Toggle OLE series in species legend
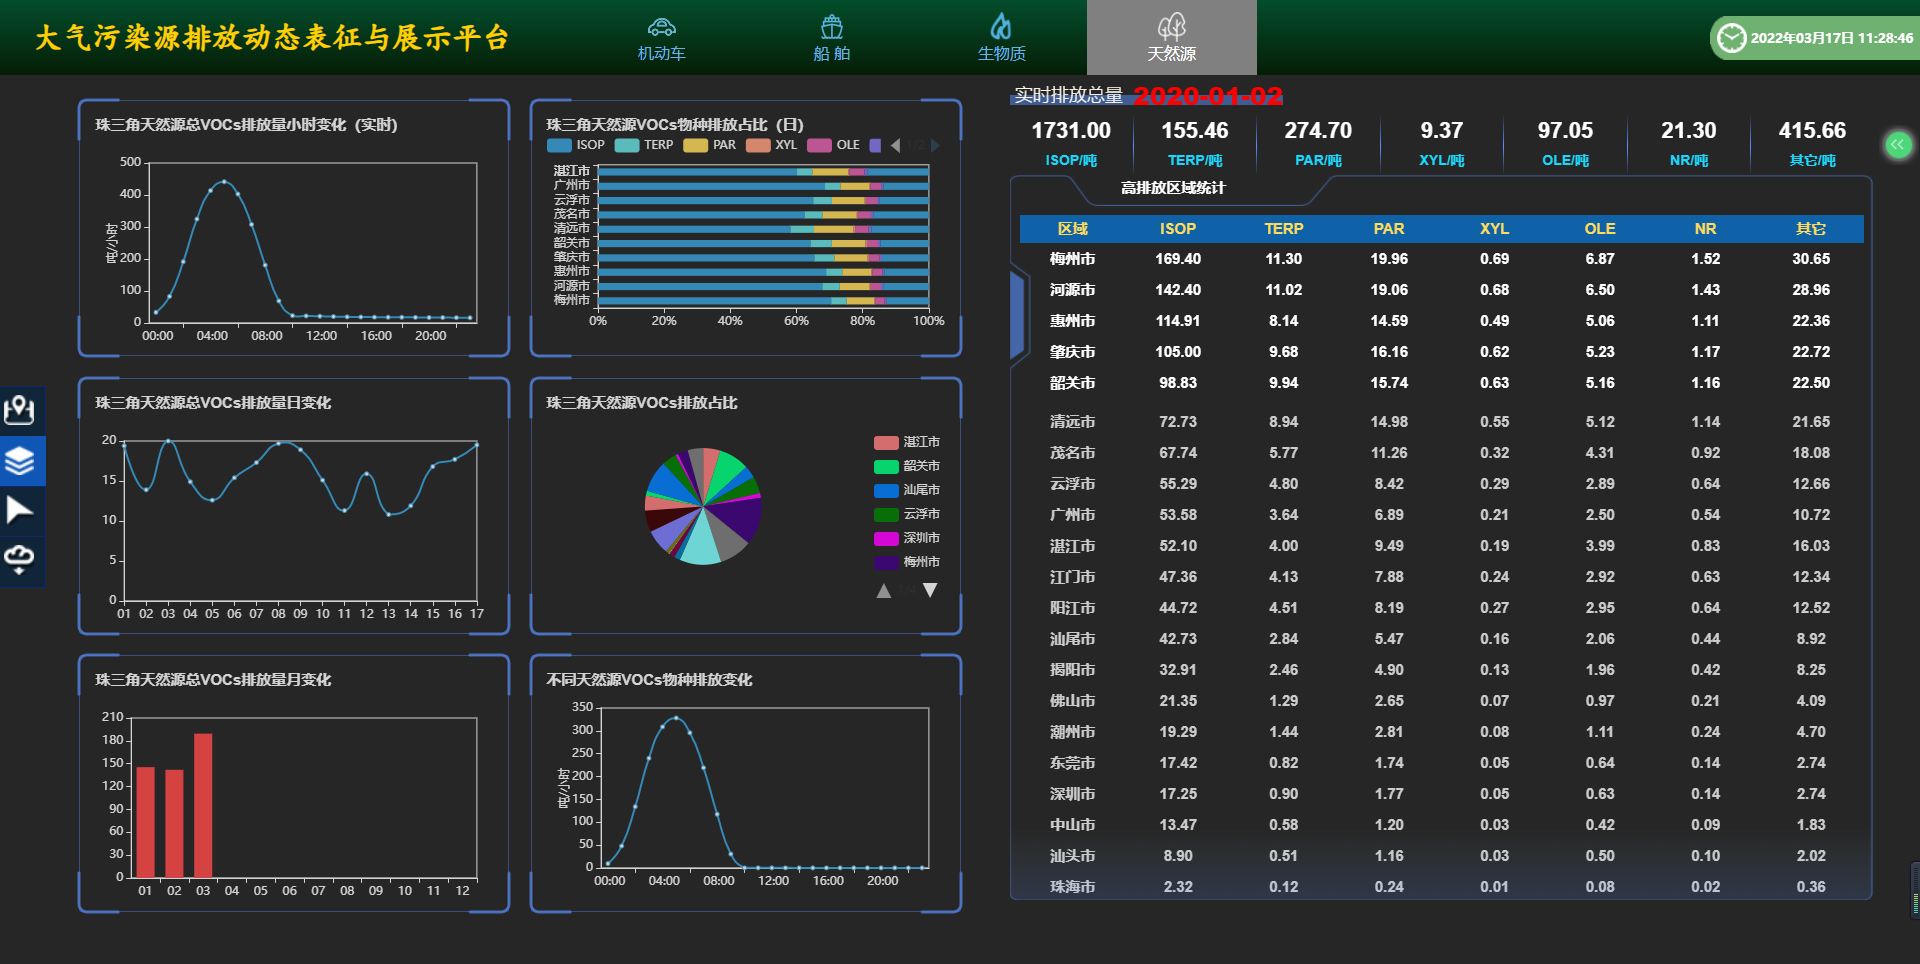1920x964 pixels. (834, 145)
